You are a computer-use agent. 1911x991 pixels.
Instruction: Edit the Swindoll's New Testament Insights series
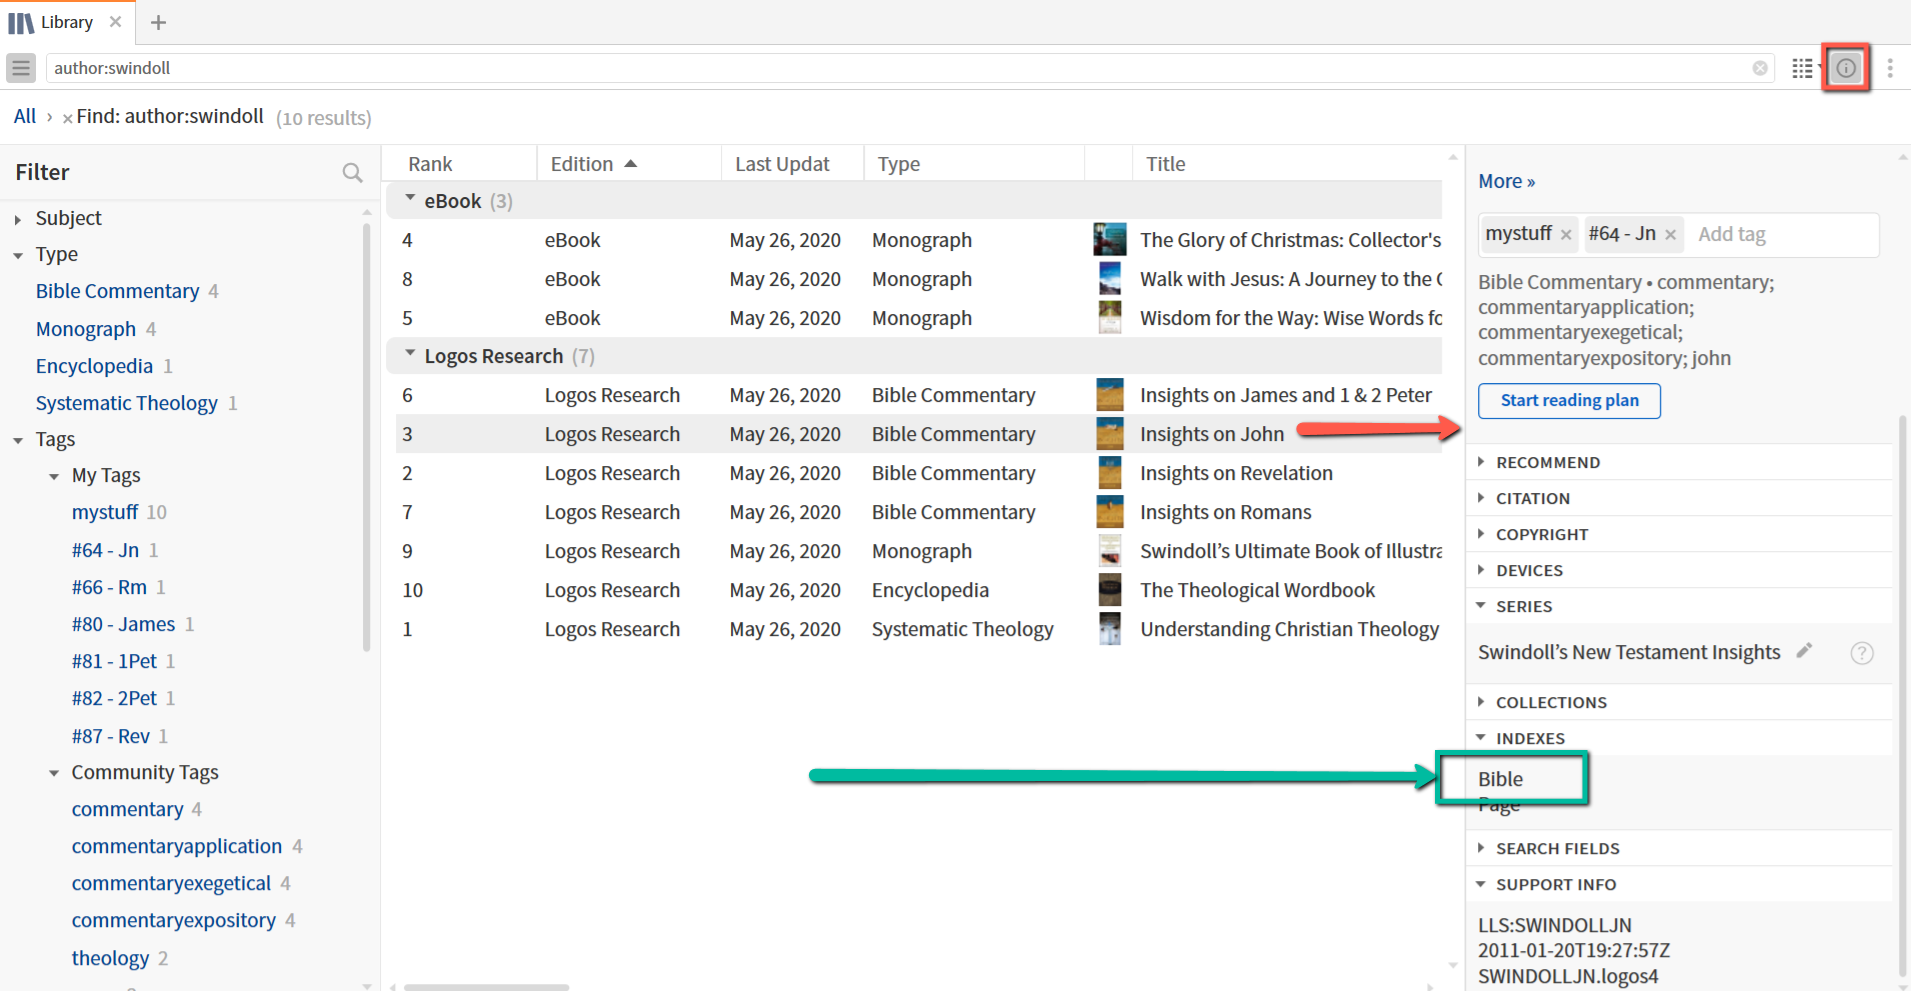[1804, 651]
